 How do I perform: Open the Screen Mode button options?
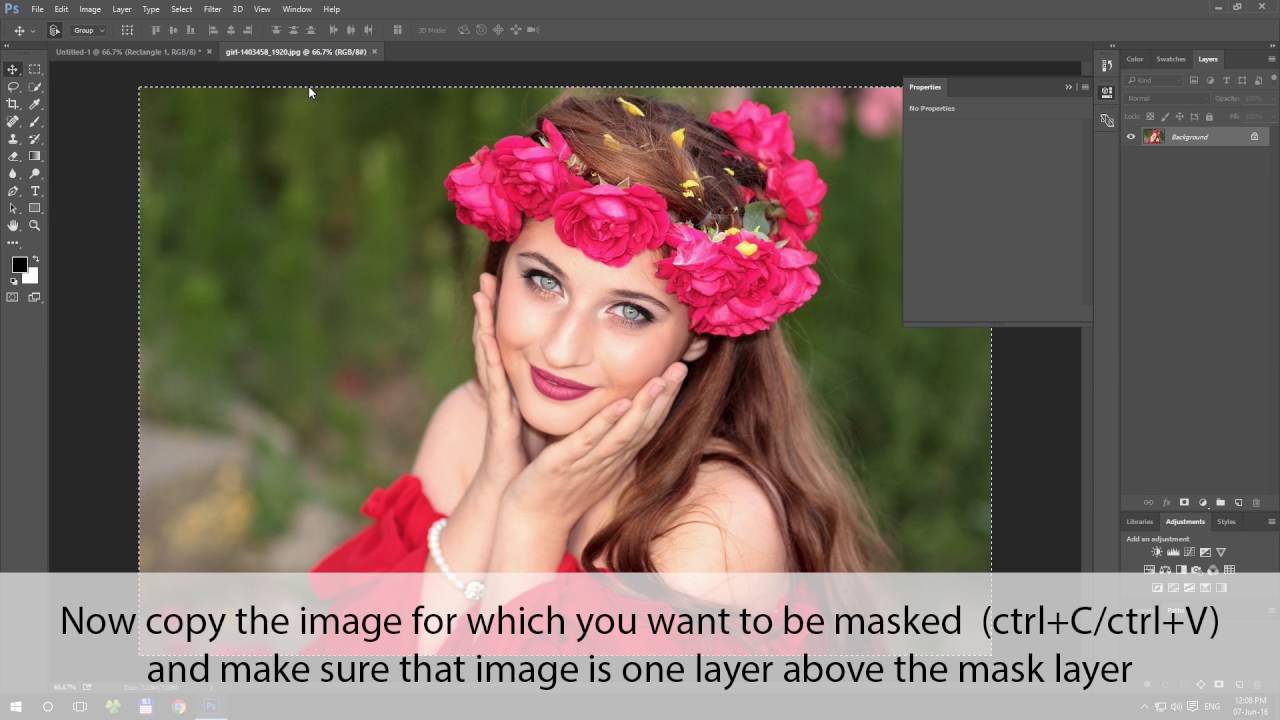[x=35, y=297]
